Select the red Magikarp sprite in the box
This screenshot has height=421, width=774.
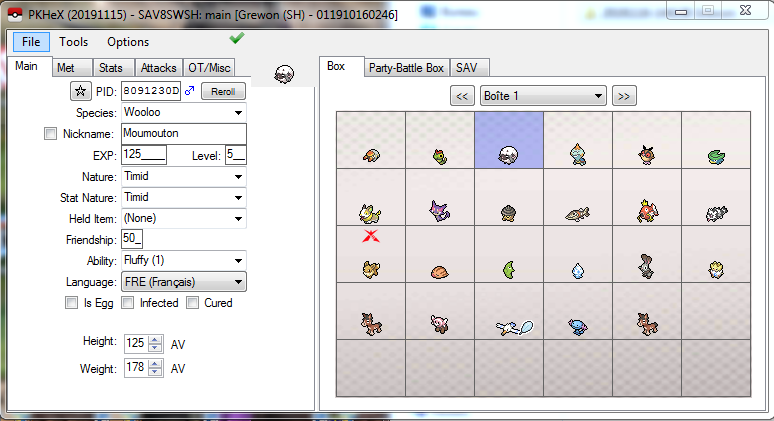point(647,211)
